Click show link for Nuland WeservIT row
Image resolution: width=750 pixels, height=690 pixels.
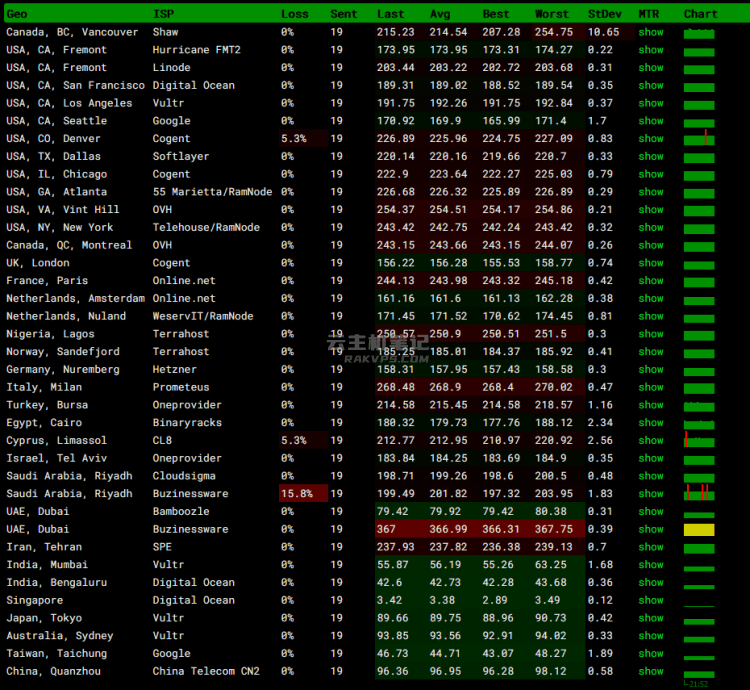651,316
